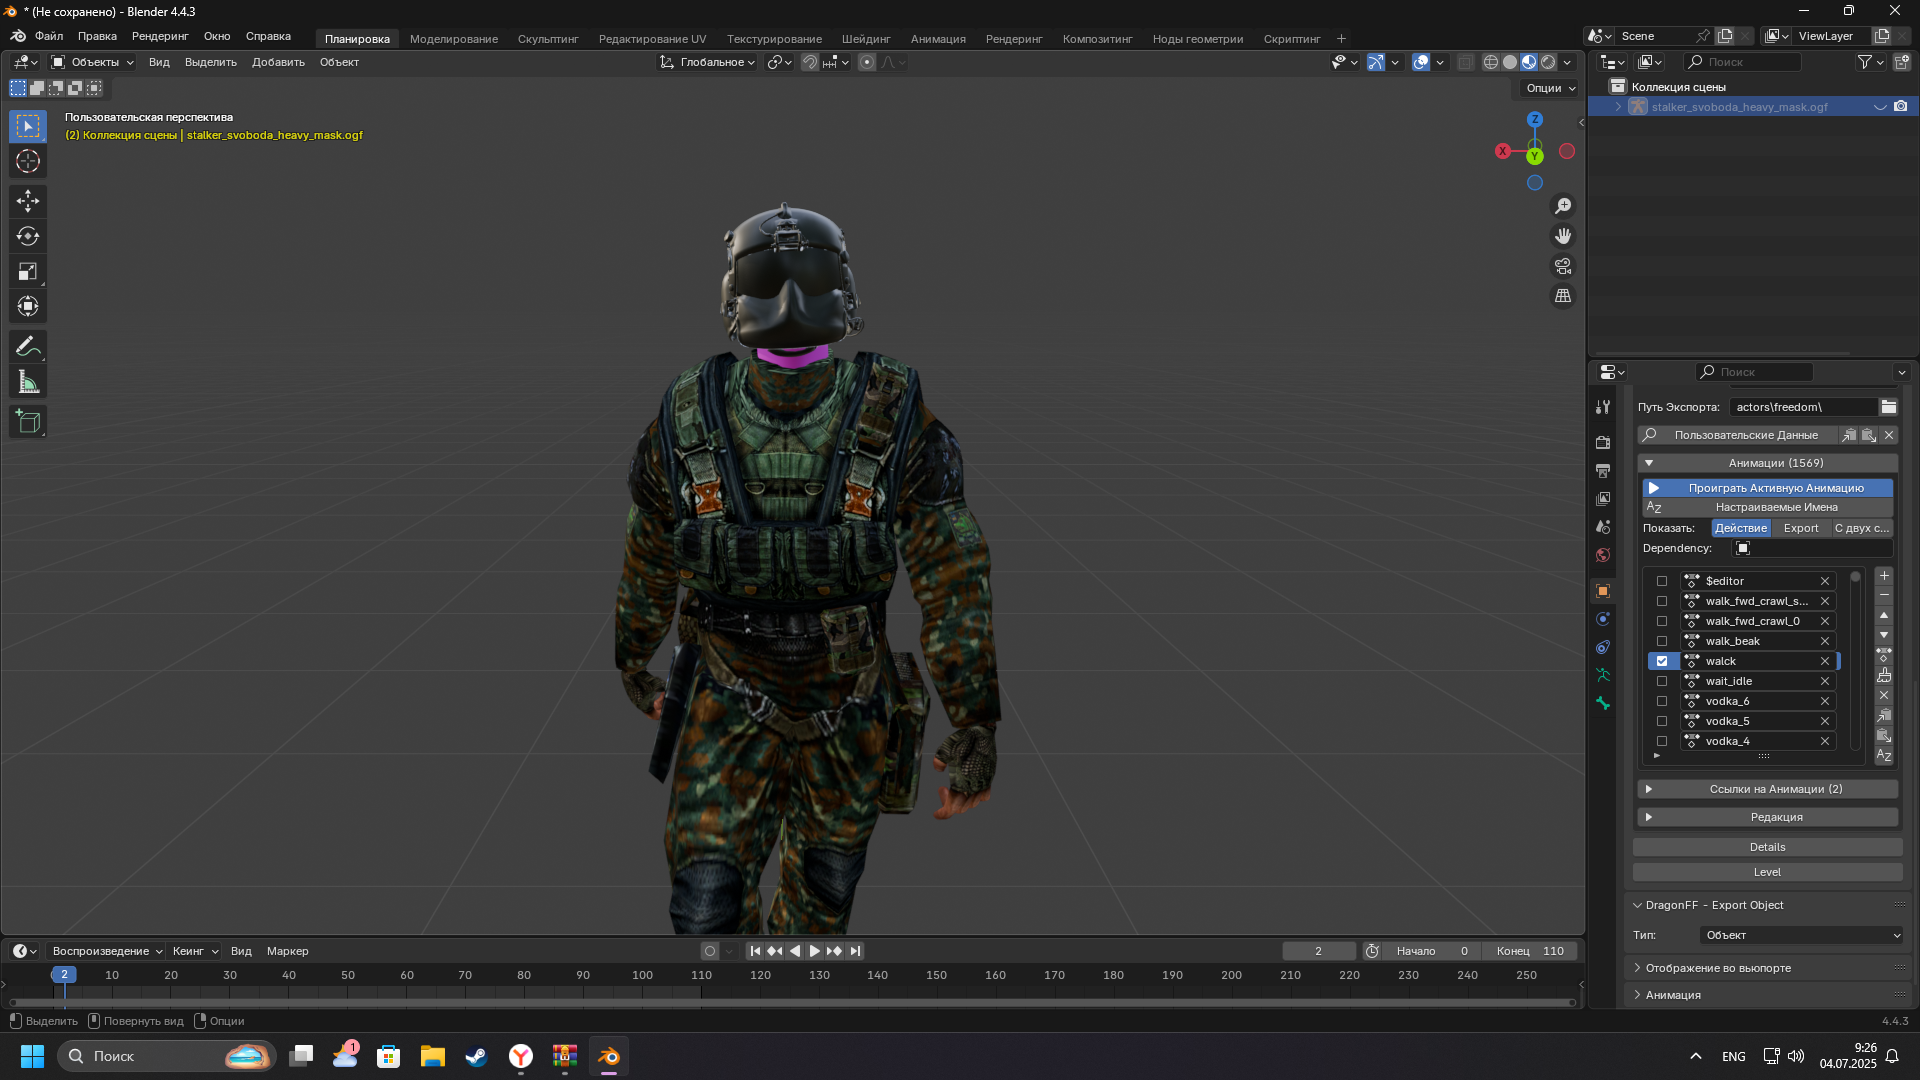The height and width of the screenshot is (1080, 1920).
Task: Click the Level button
Action: [x=1767, y=872]
